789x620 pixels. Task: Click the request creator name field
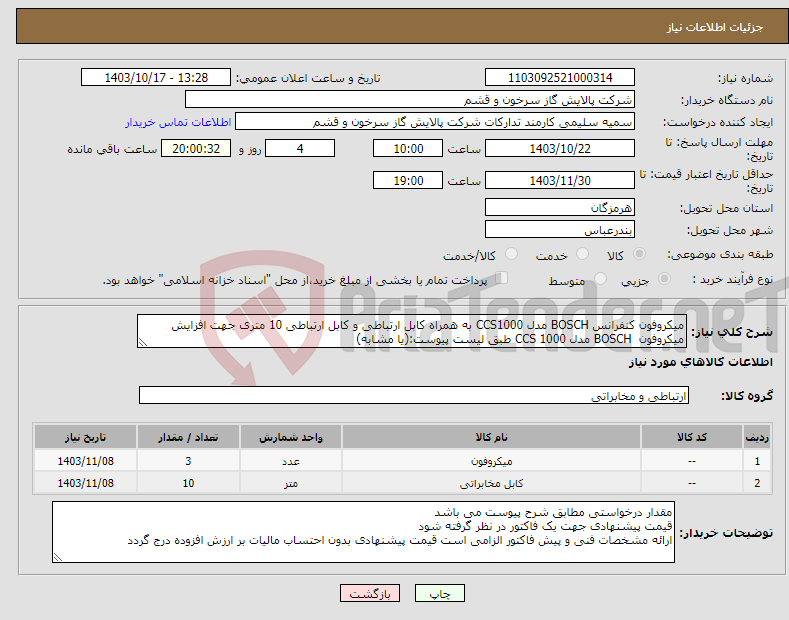pos(435,122)
